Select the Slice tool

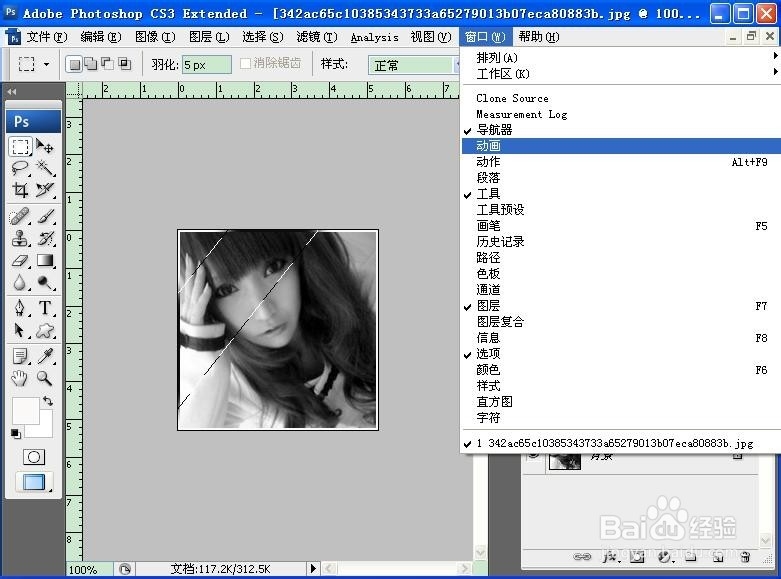[x=45, y=189]
